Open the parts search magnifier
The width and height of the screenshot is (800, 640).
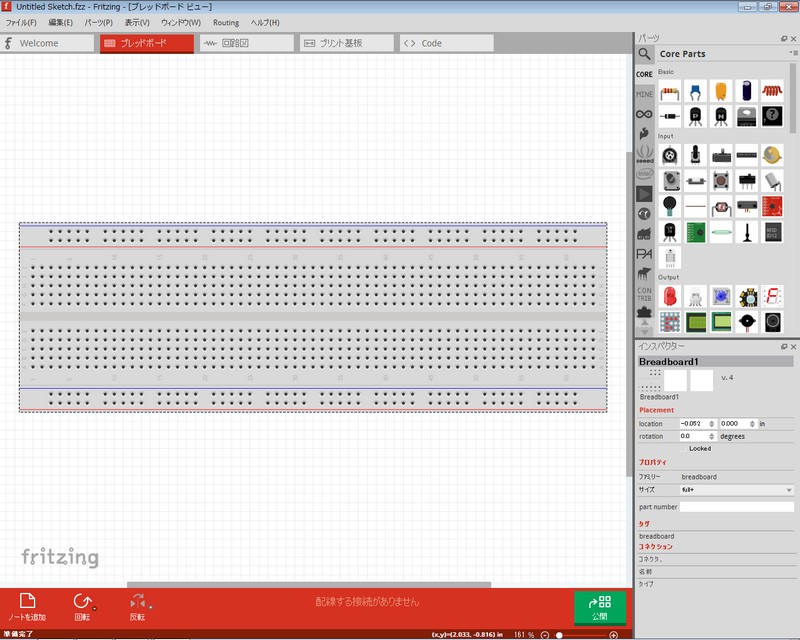(644, 54)
